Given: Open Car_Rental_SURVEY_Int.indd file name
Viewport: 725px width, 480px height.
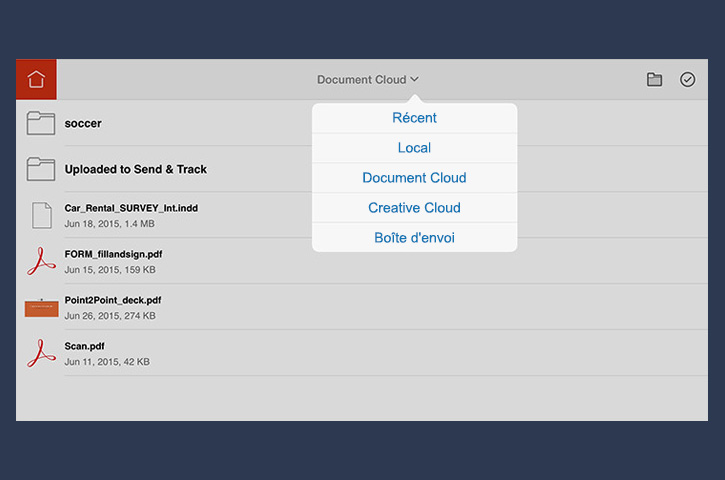Looking at the screenshot, I should (x=131, y=208).
